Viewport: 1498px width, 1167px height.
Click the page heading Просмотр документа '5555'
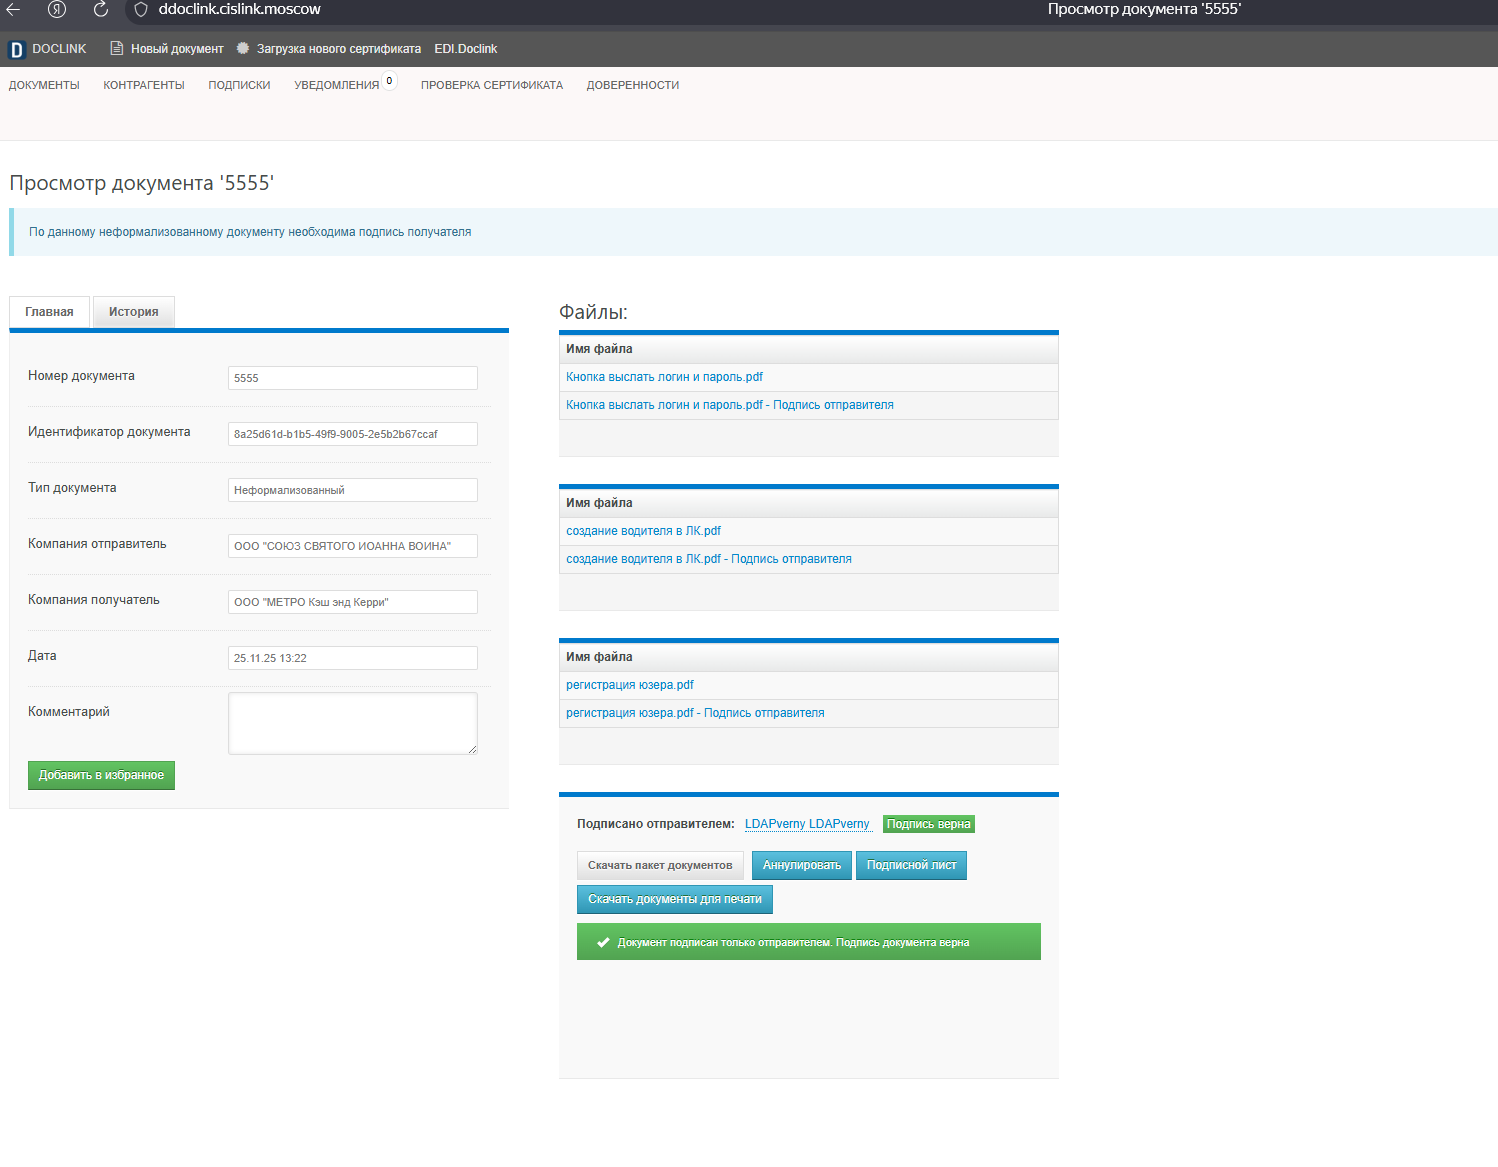point(141,183)
